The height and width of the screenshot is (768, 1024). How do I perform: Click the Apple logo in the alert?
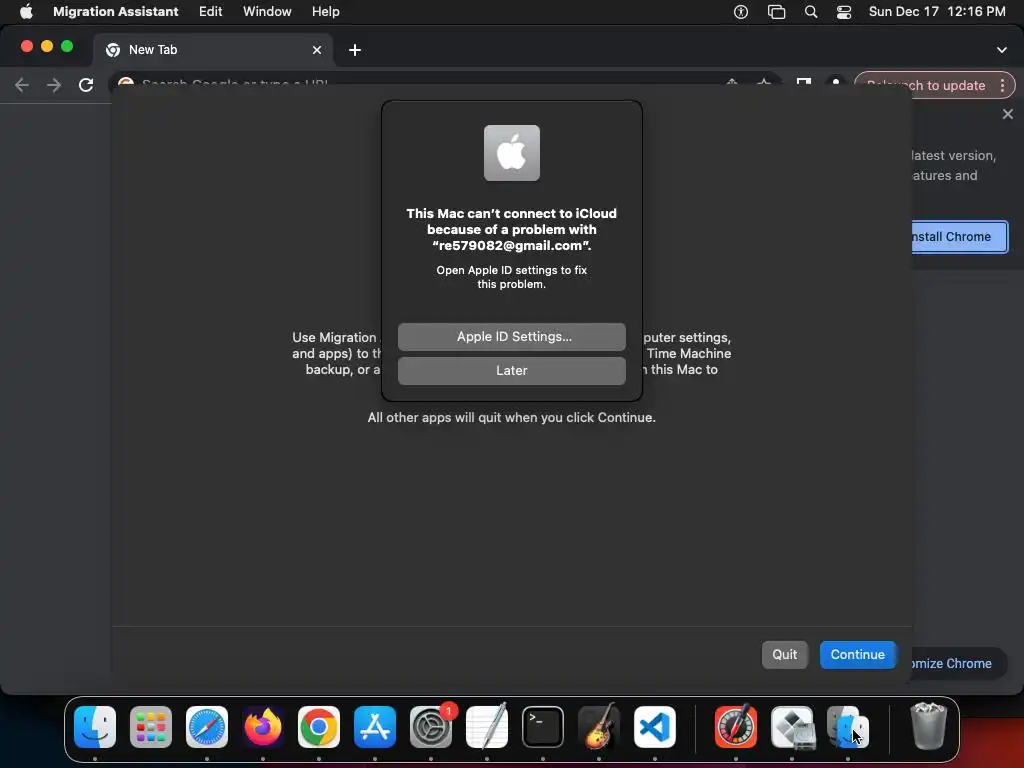tap(511, 153)
